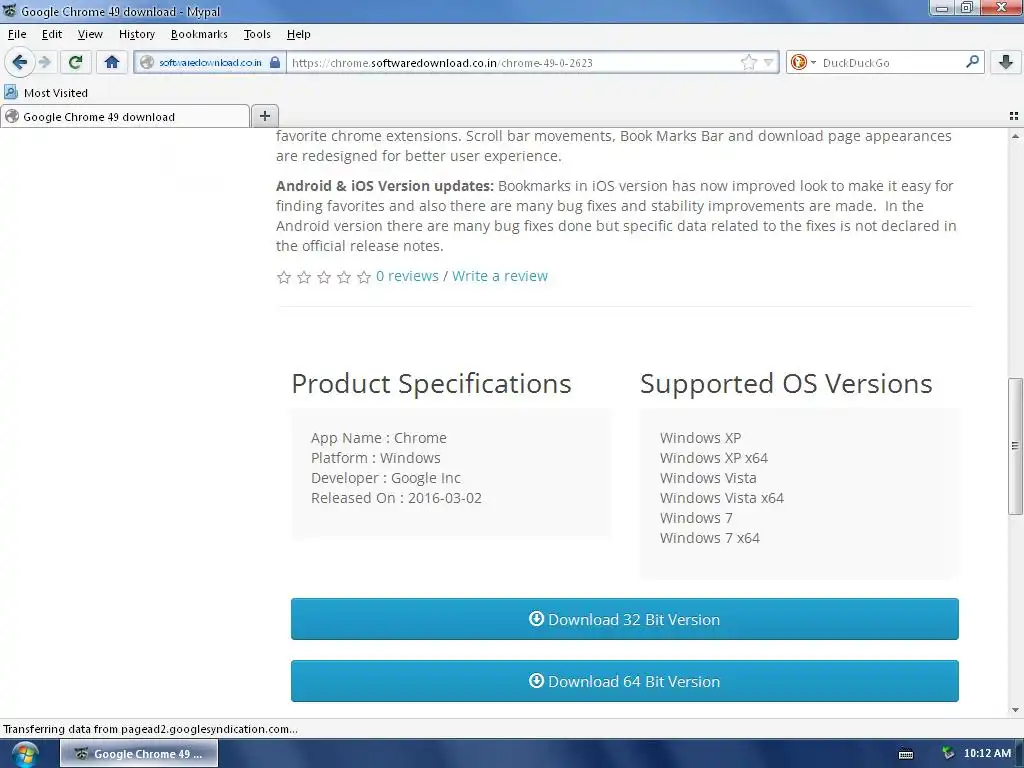1024x768 pixels.
Task: Open the DuckDuckGo search engine selector
Action: pos(803,63)
